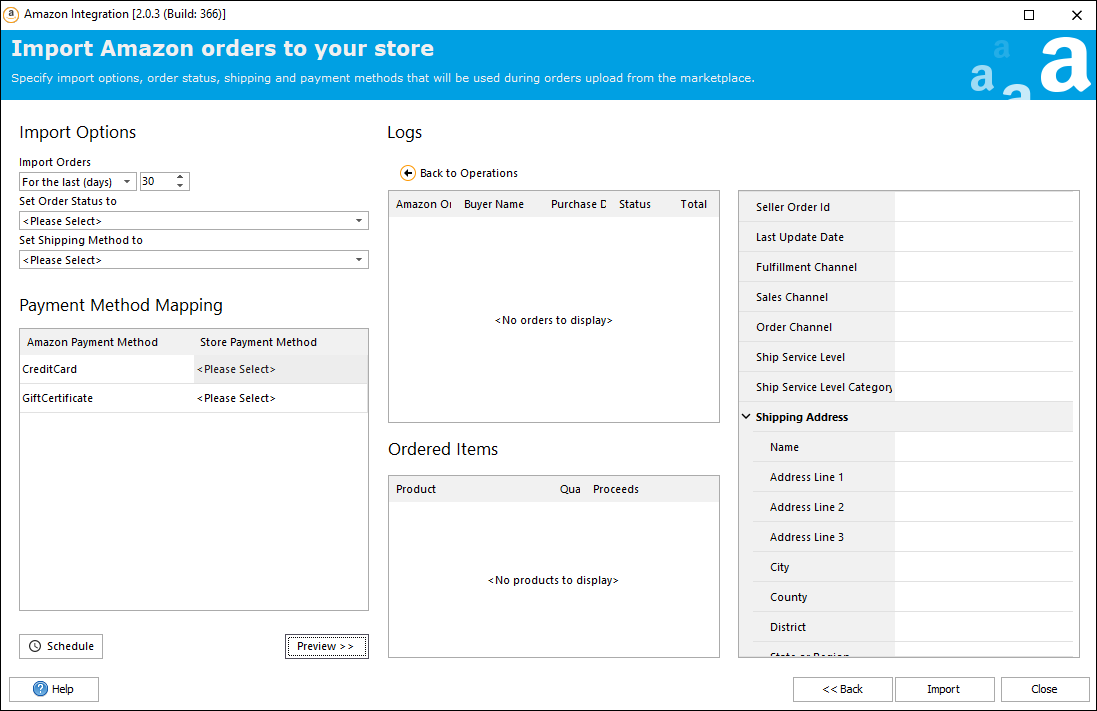Click the Address Line 3 row
The height and width of the screenshot is (711, 1097).
tap(913, 537)
